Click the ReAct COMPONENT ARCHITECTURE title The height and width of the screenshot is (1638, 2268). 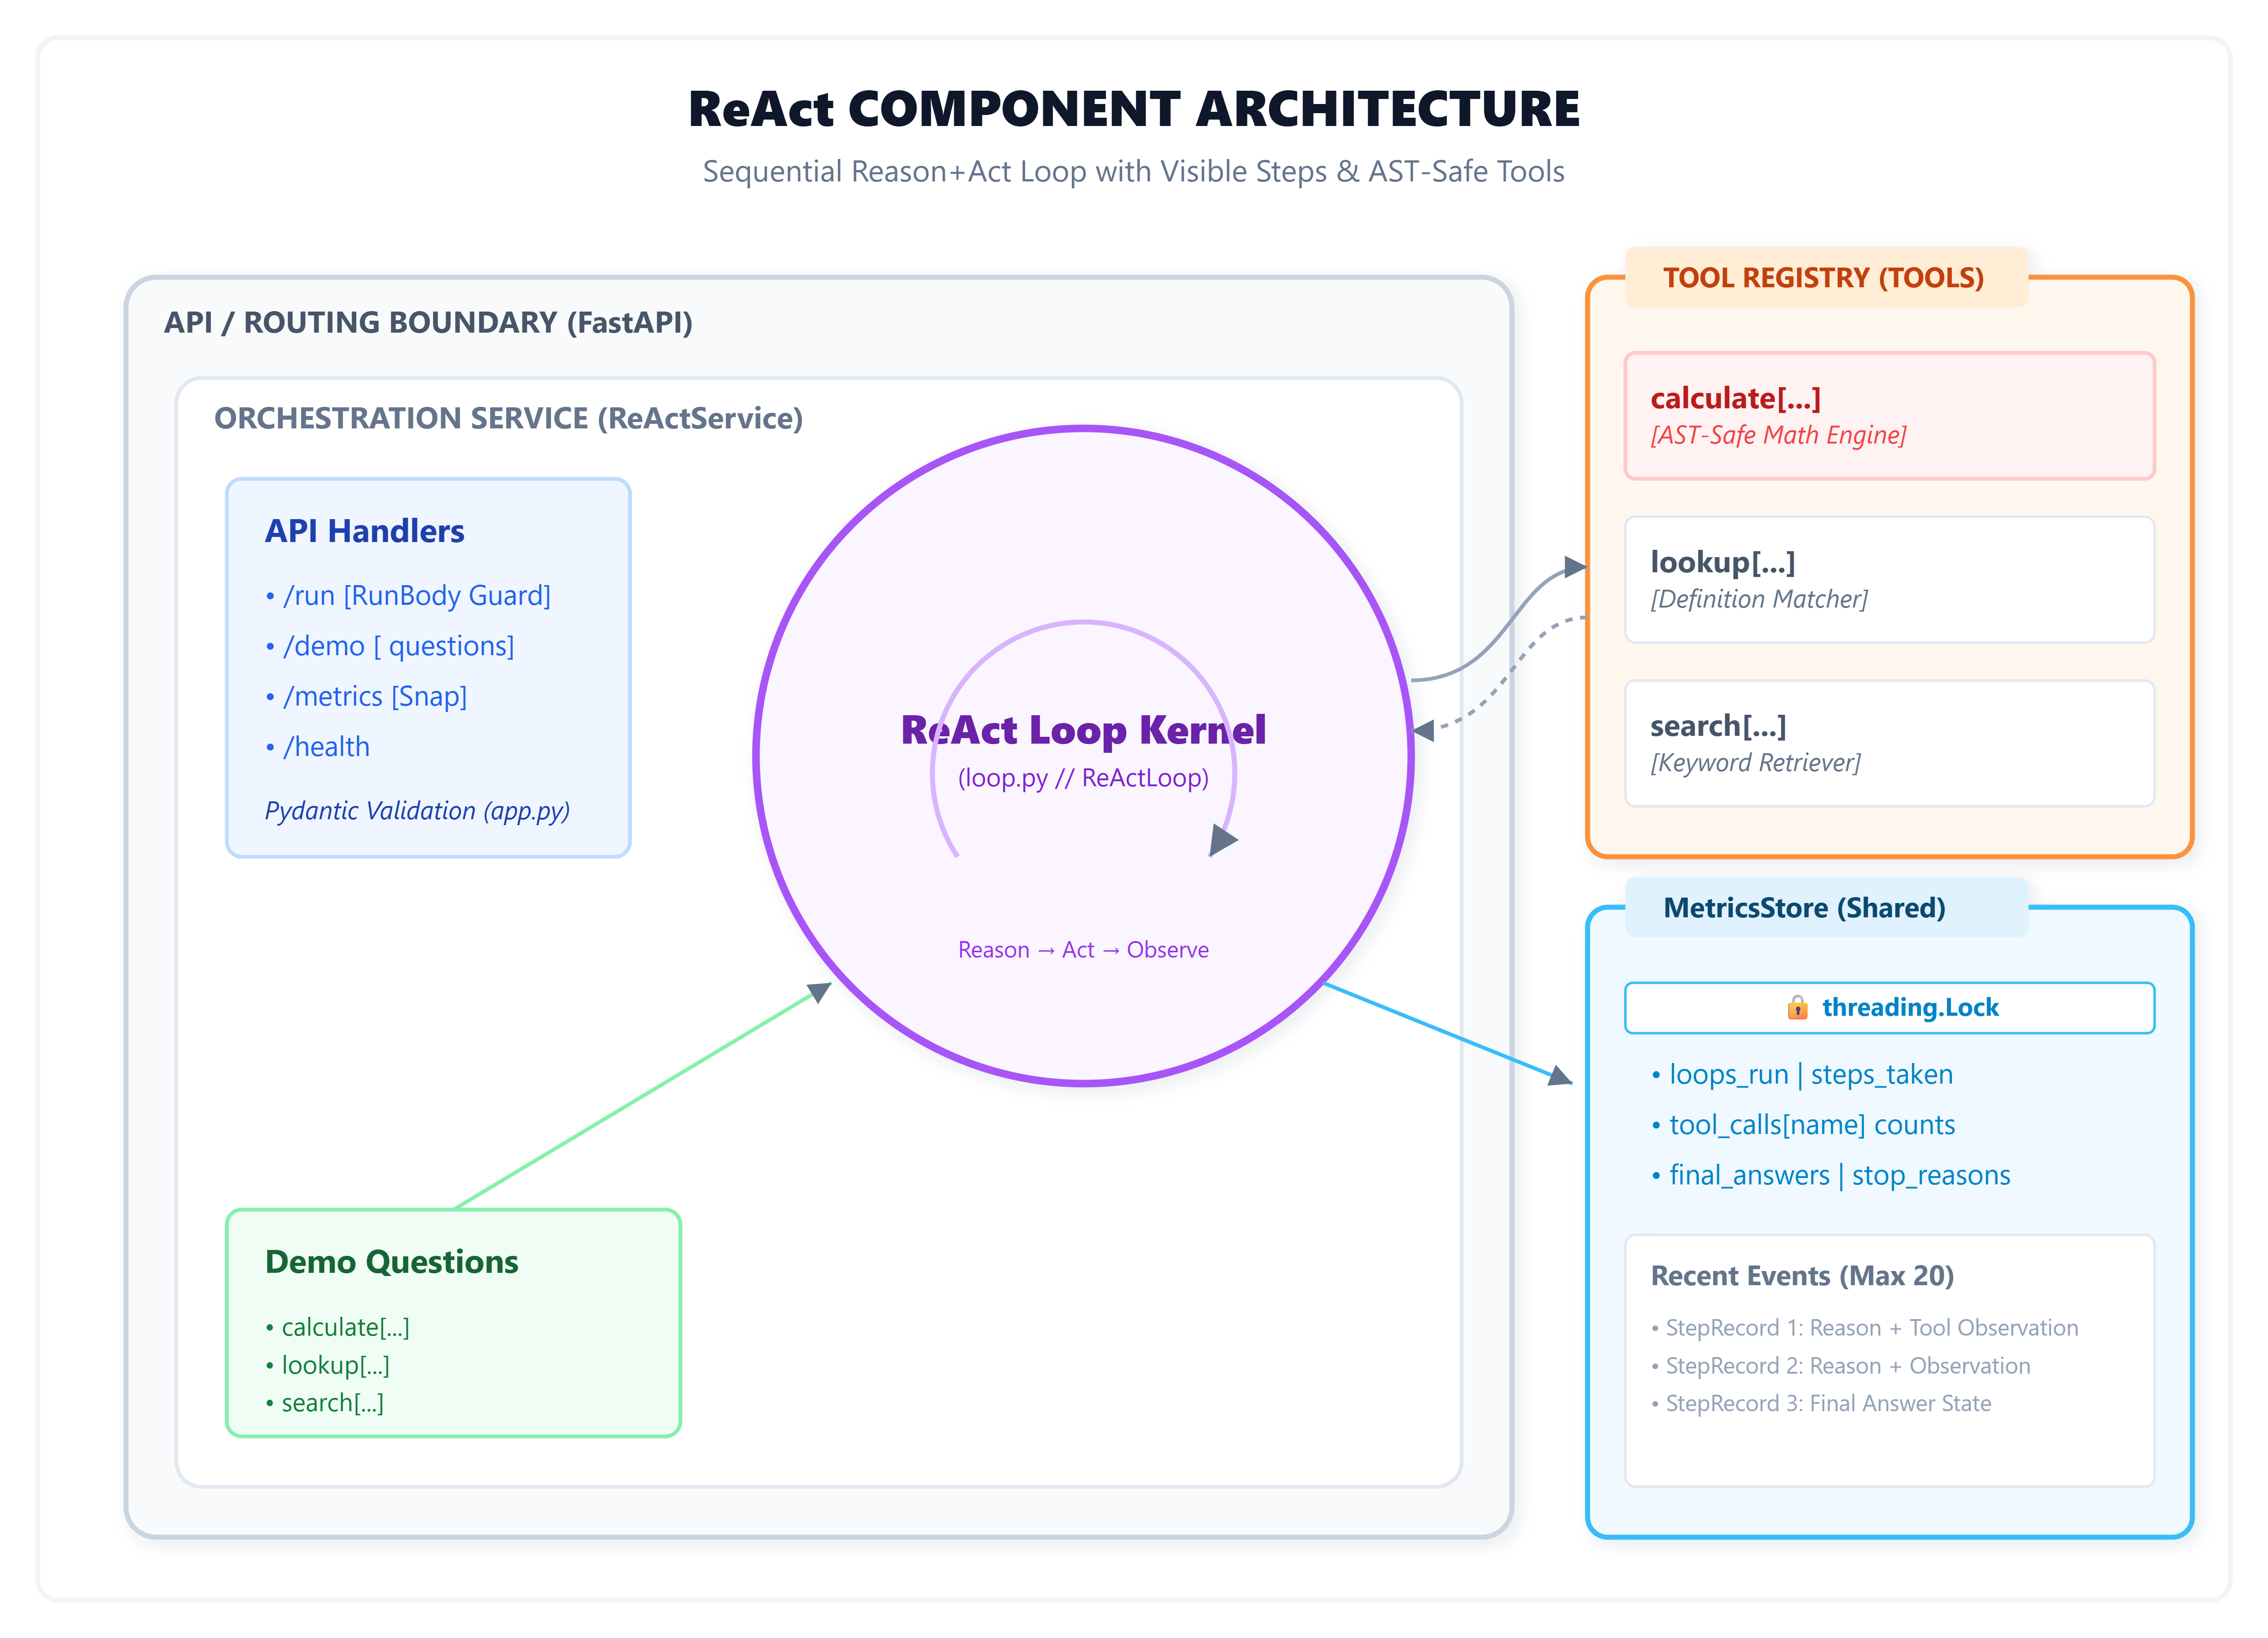click(1134, 109)
